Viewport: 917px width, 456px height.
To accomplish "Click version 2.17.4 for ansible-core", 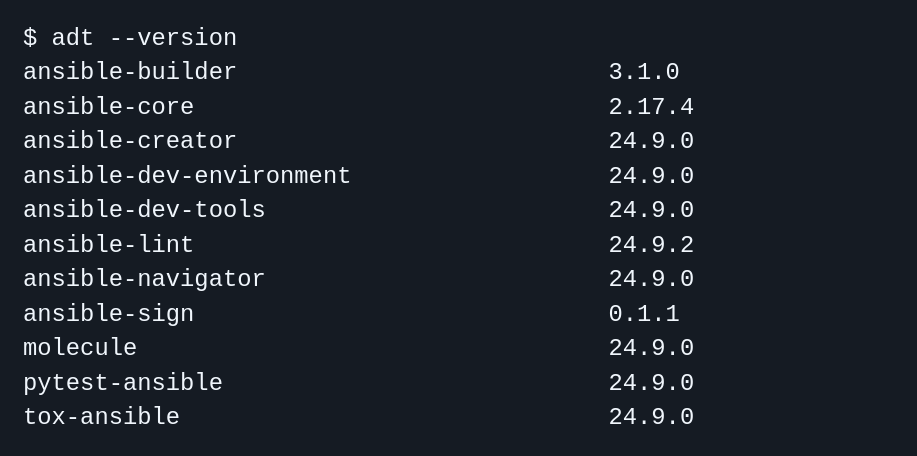I will [651, 107].
